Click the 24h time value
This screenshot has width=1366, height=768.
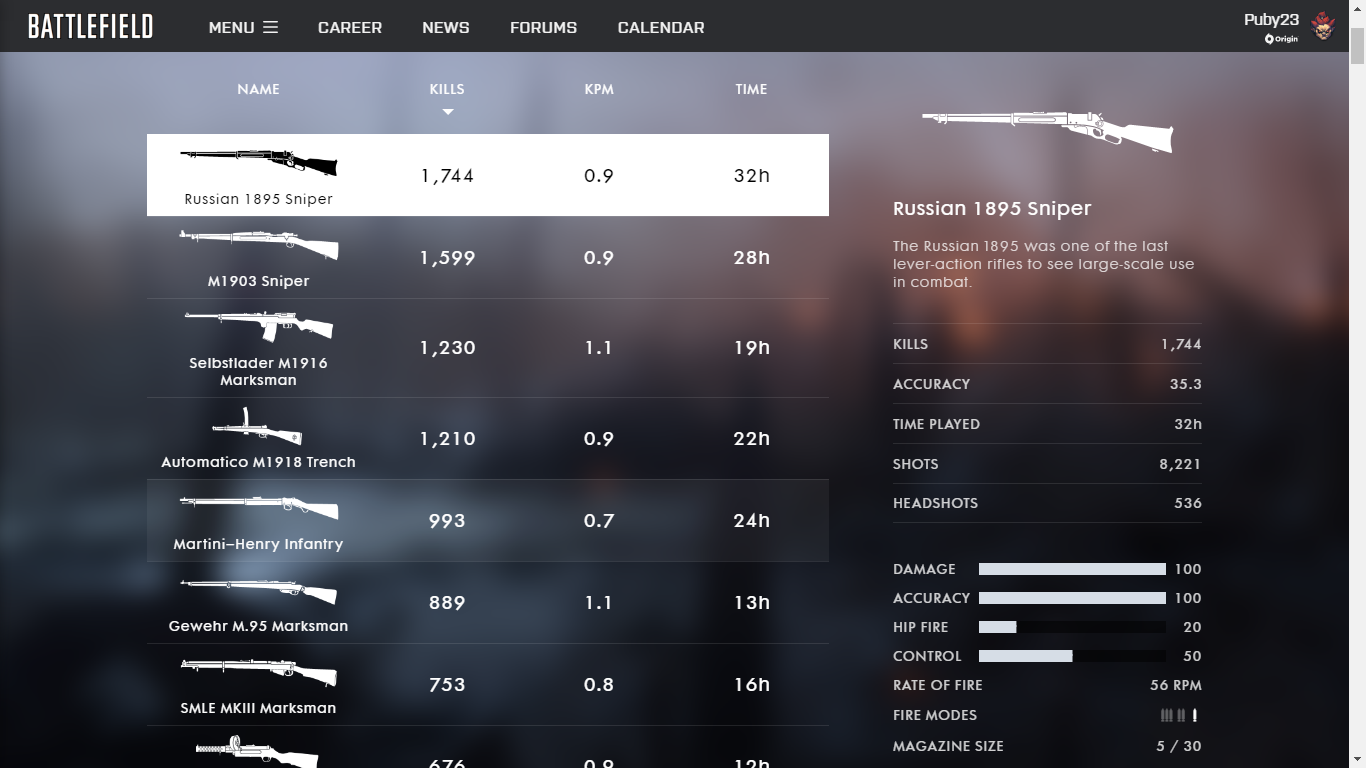pos(751,521)
